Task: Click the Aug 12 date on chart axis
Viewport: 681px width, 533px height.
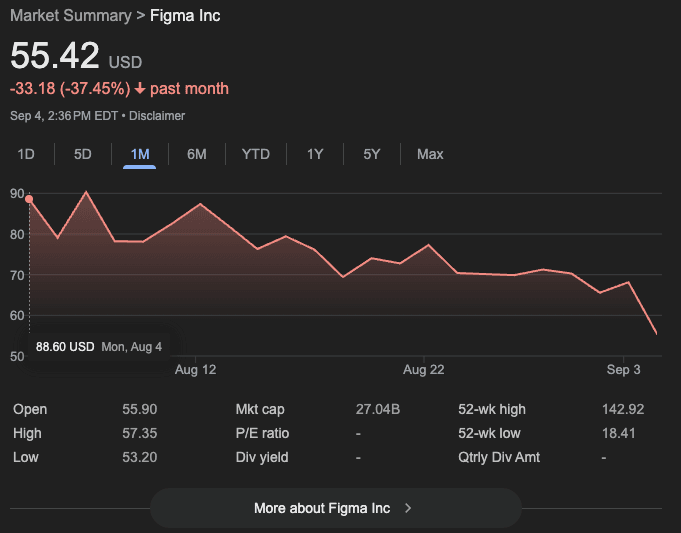Action: [x=195, y=370]
